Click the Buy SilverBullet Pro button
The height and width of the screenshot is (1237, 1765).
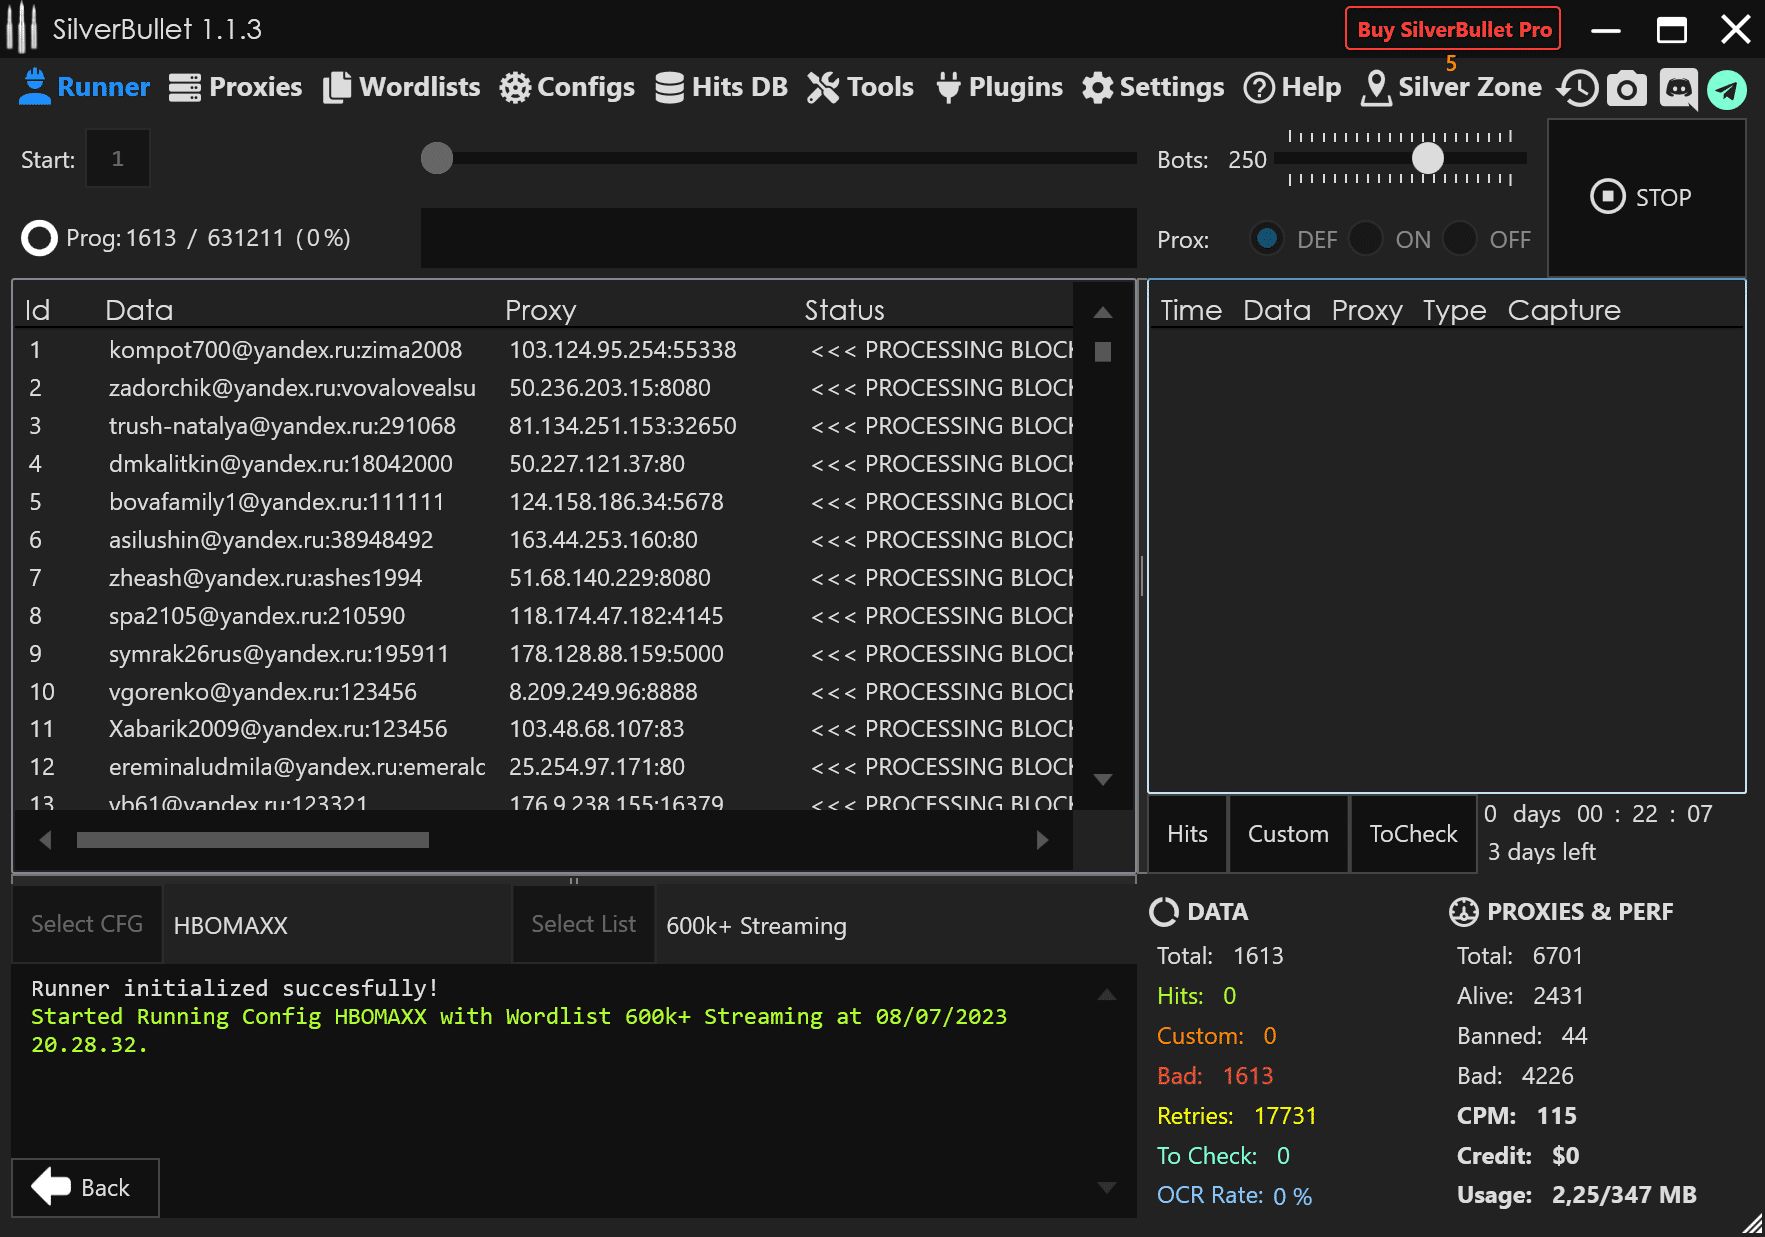(x=1453, y=30)
